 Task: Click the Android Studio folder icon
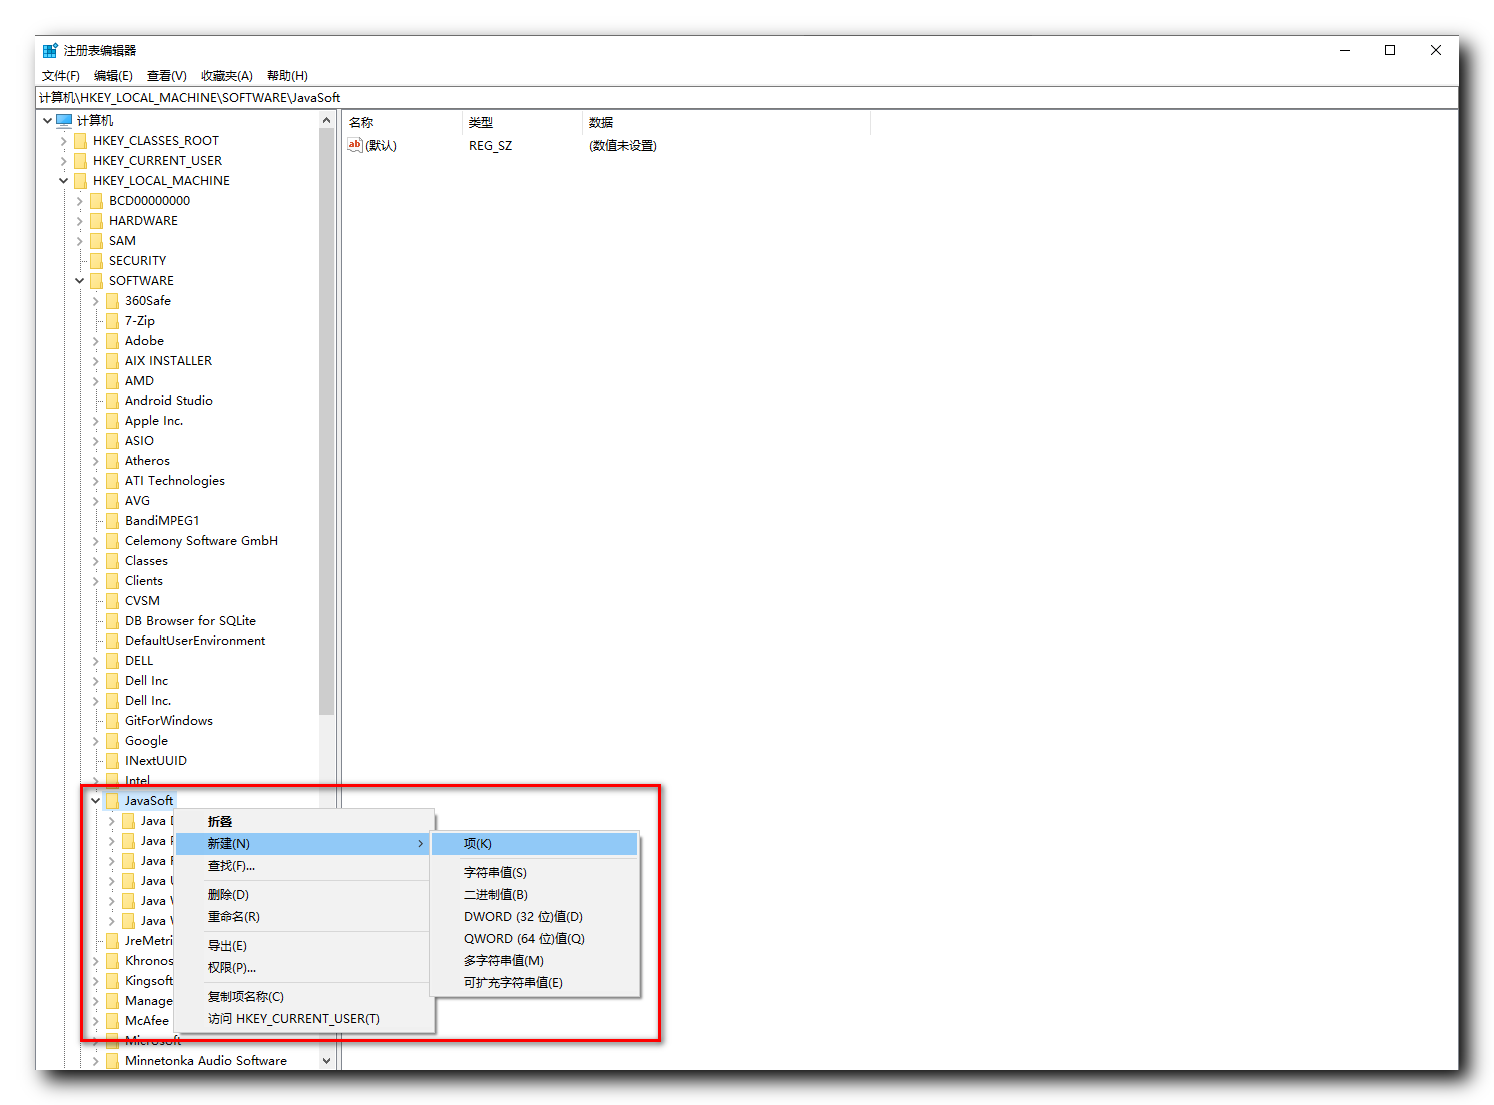click(x=112, y=400)
